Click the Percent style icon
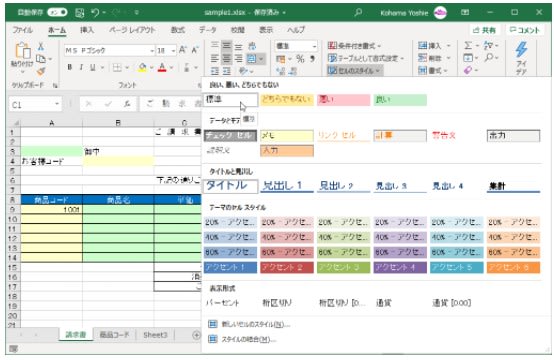554x360 pixels. pyautogui.click(x=300, y=59)
